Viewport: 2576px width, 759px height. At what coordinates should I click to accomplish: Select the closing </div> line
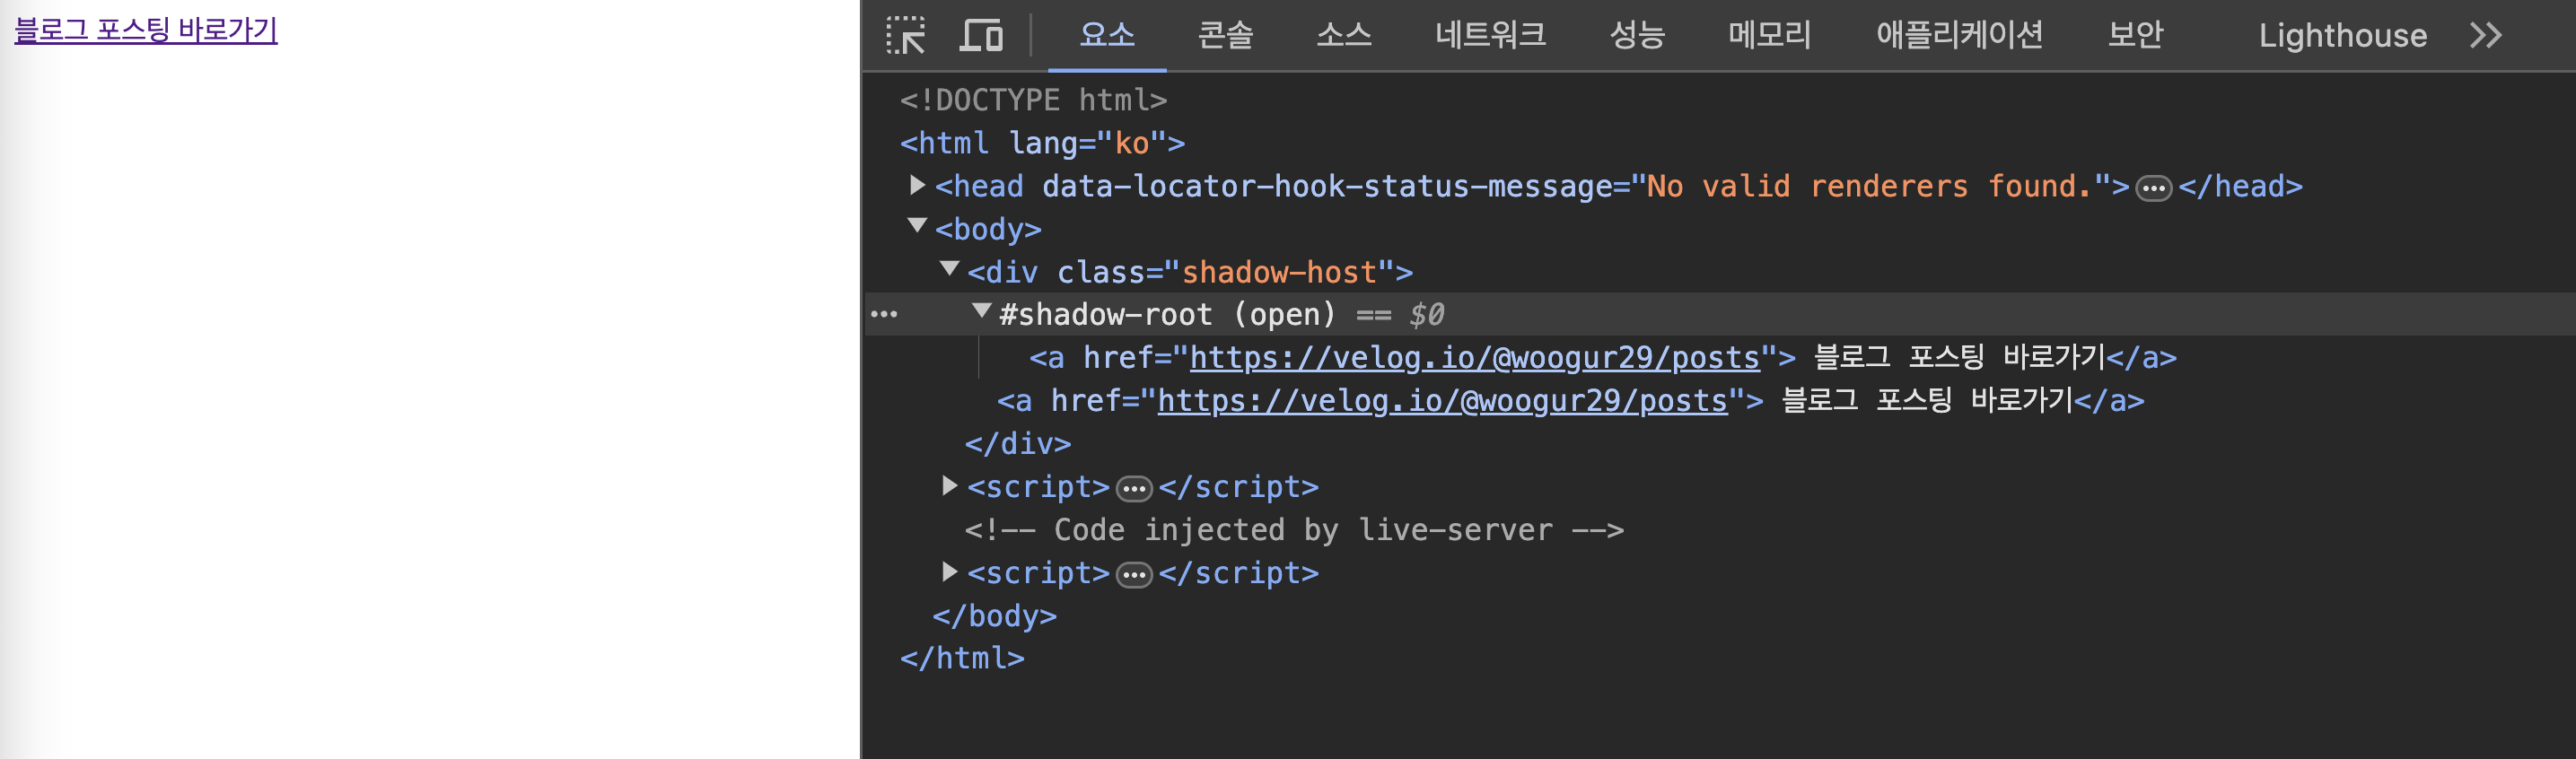pos(1017,444)
